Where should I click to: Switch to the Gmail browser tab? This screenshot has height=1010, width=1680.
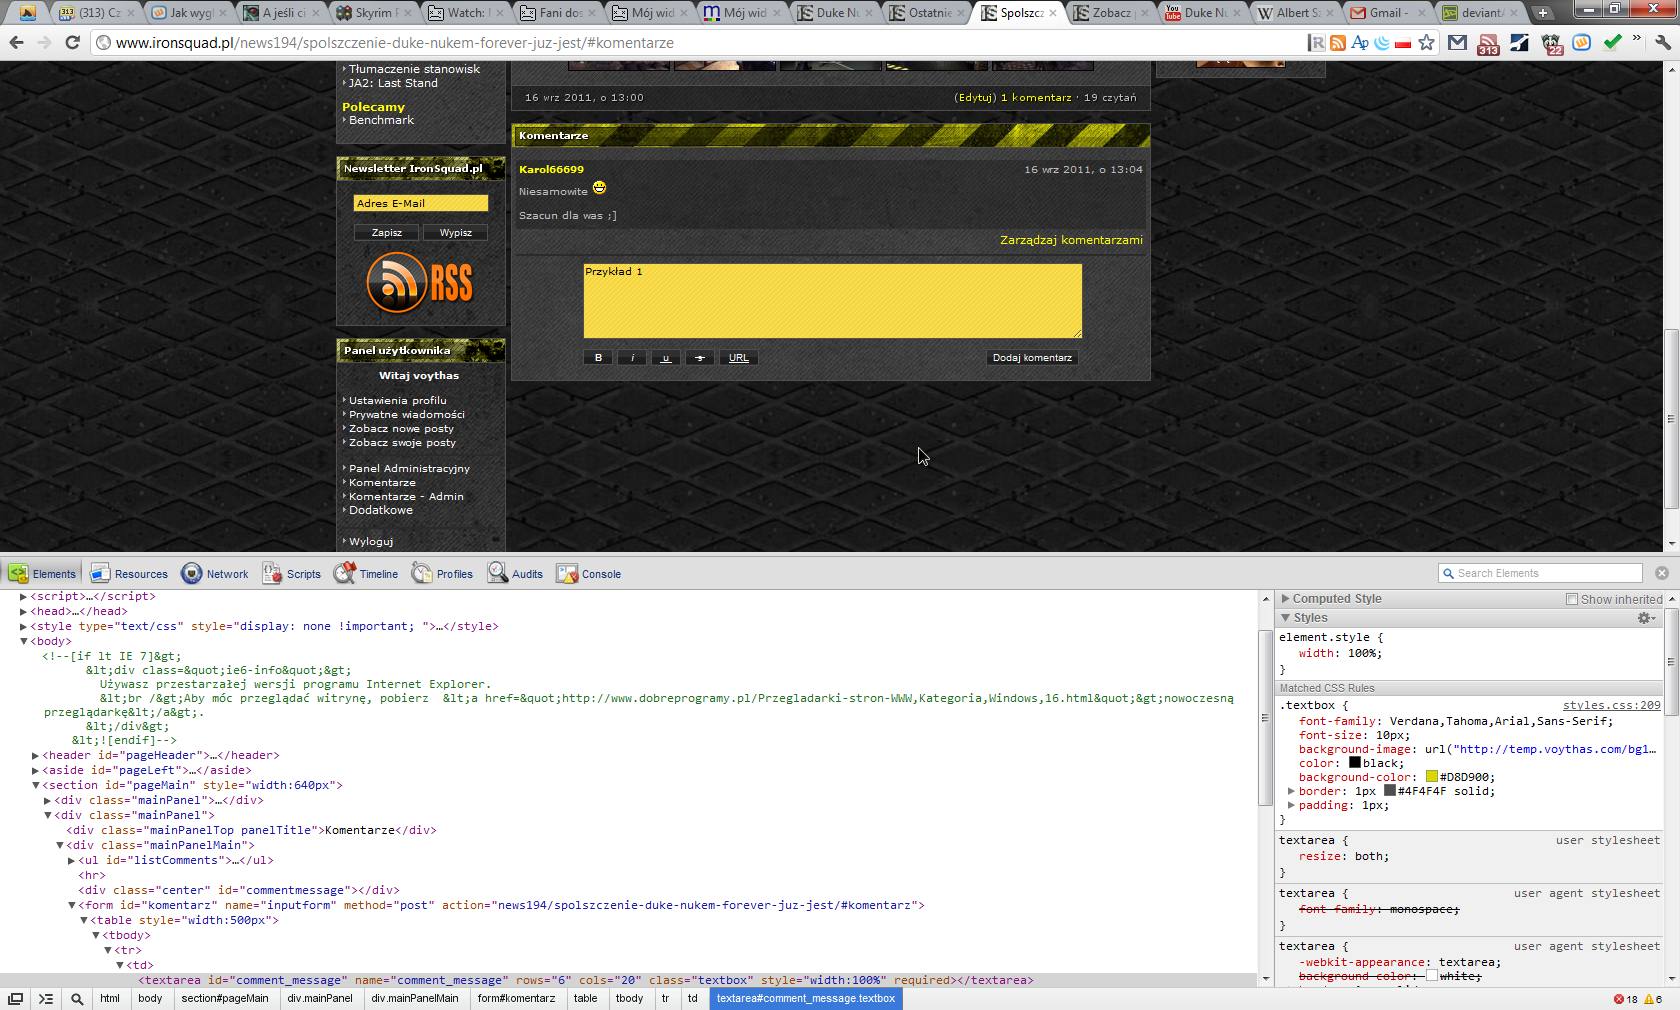(1386, 13)
